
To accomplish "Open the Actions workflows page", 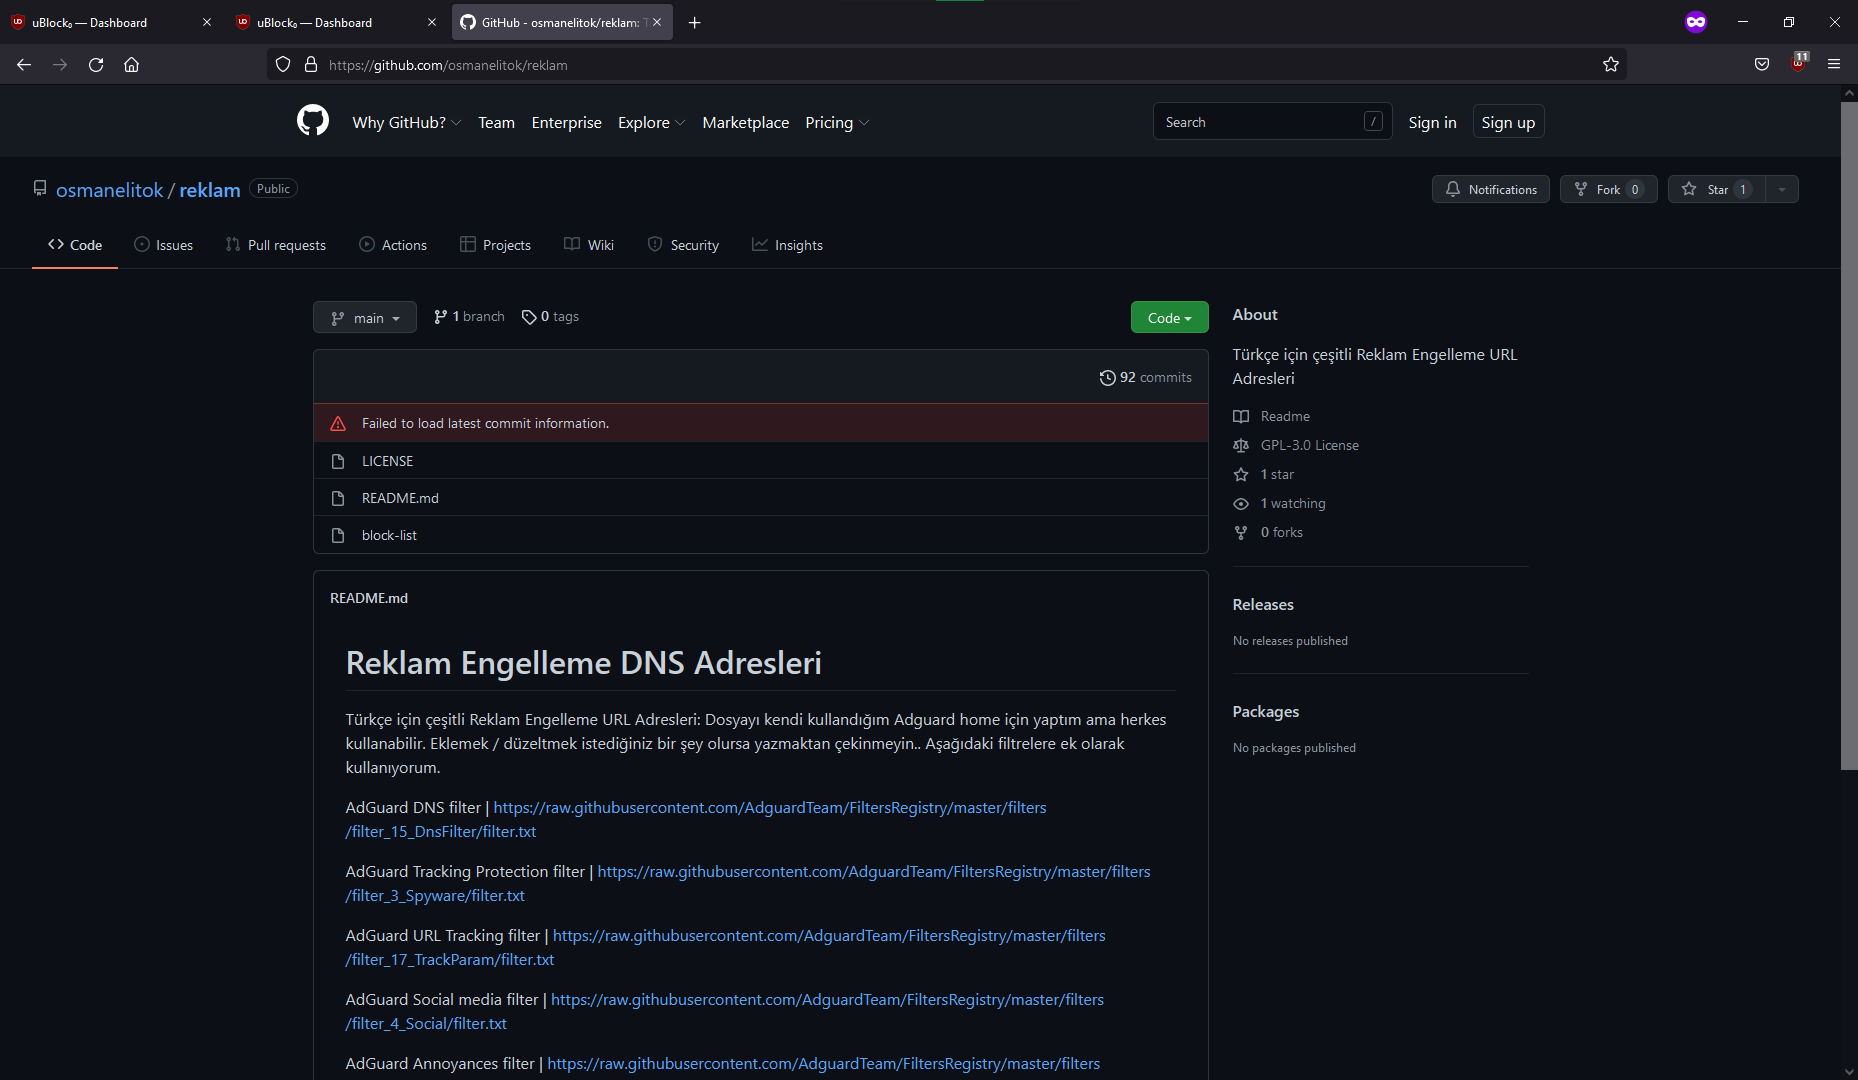I will point(393,245).
